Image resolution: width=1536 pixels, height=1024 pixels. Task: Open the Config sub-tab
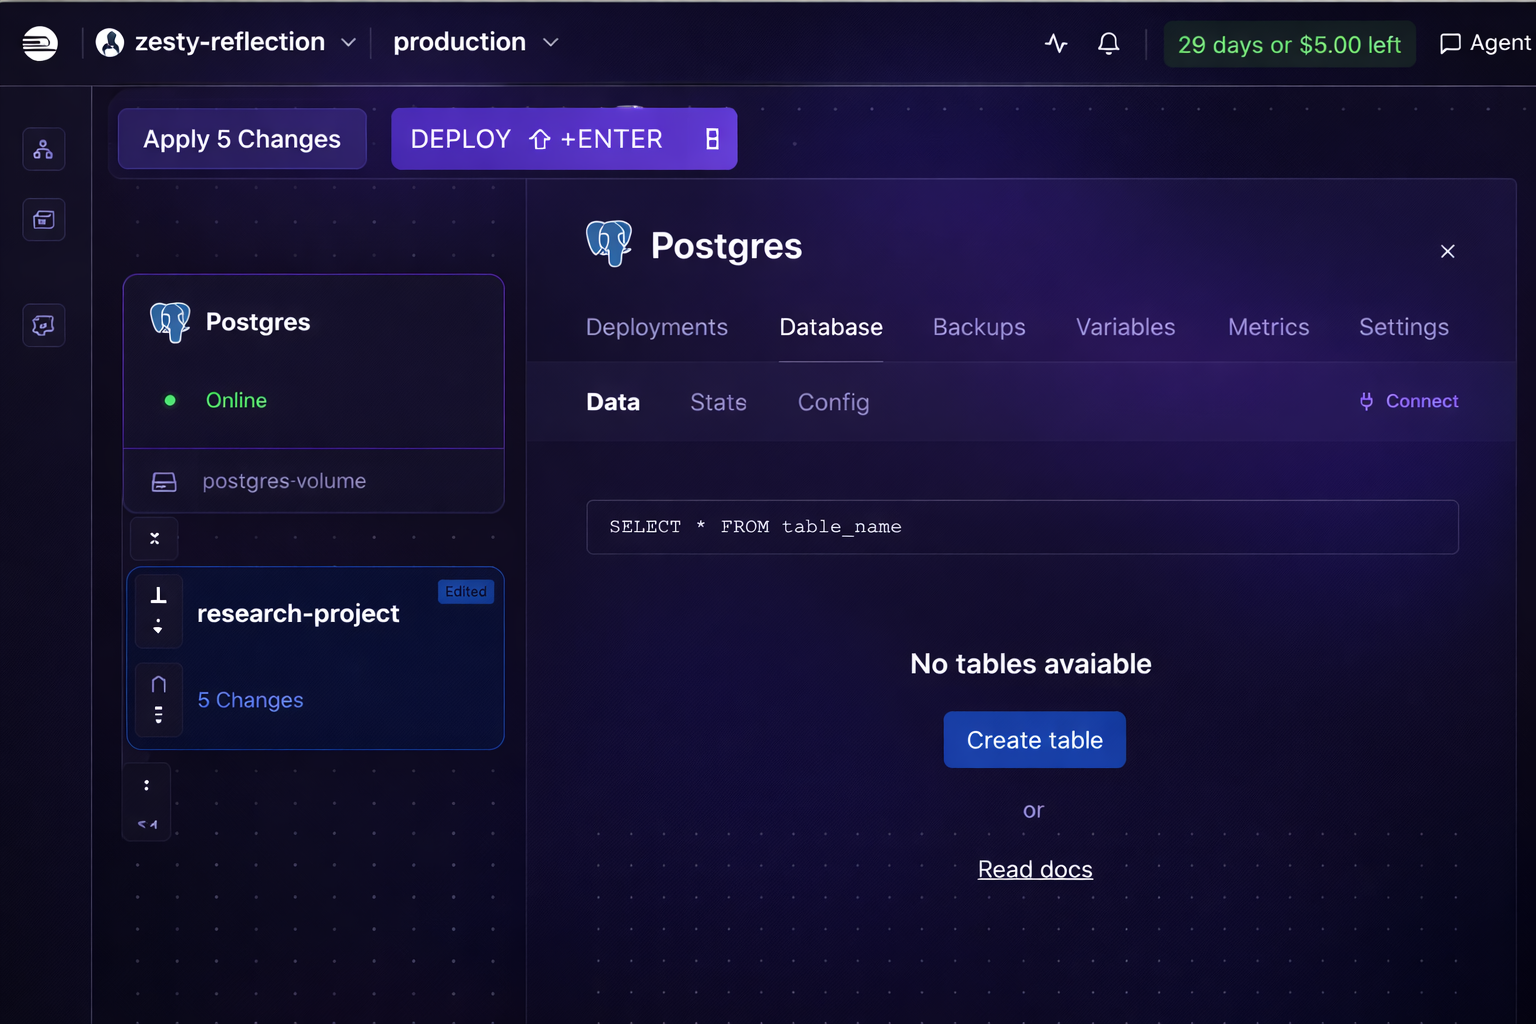click(x=833, y=402)
